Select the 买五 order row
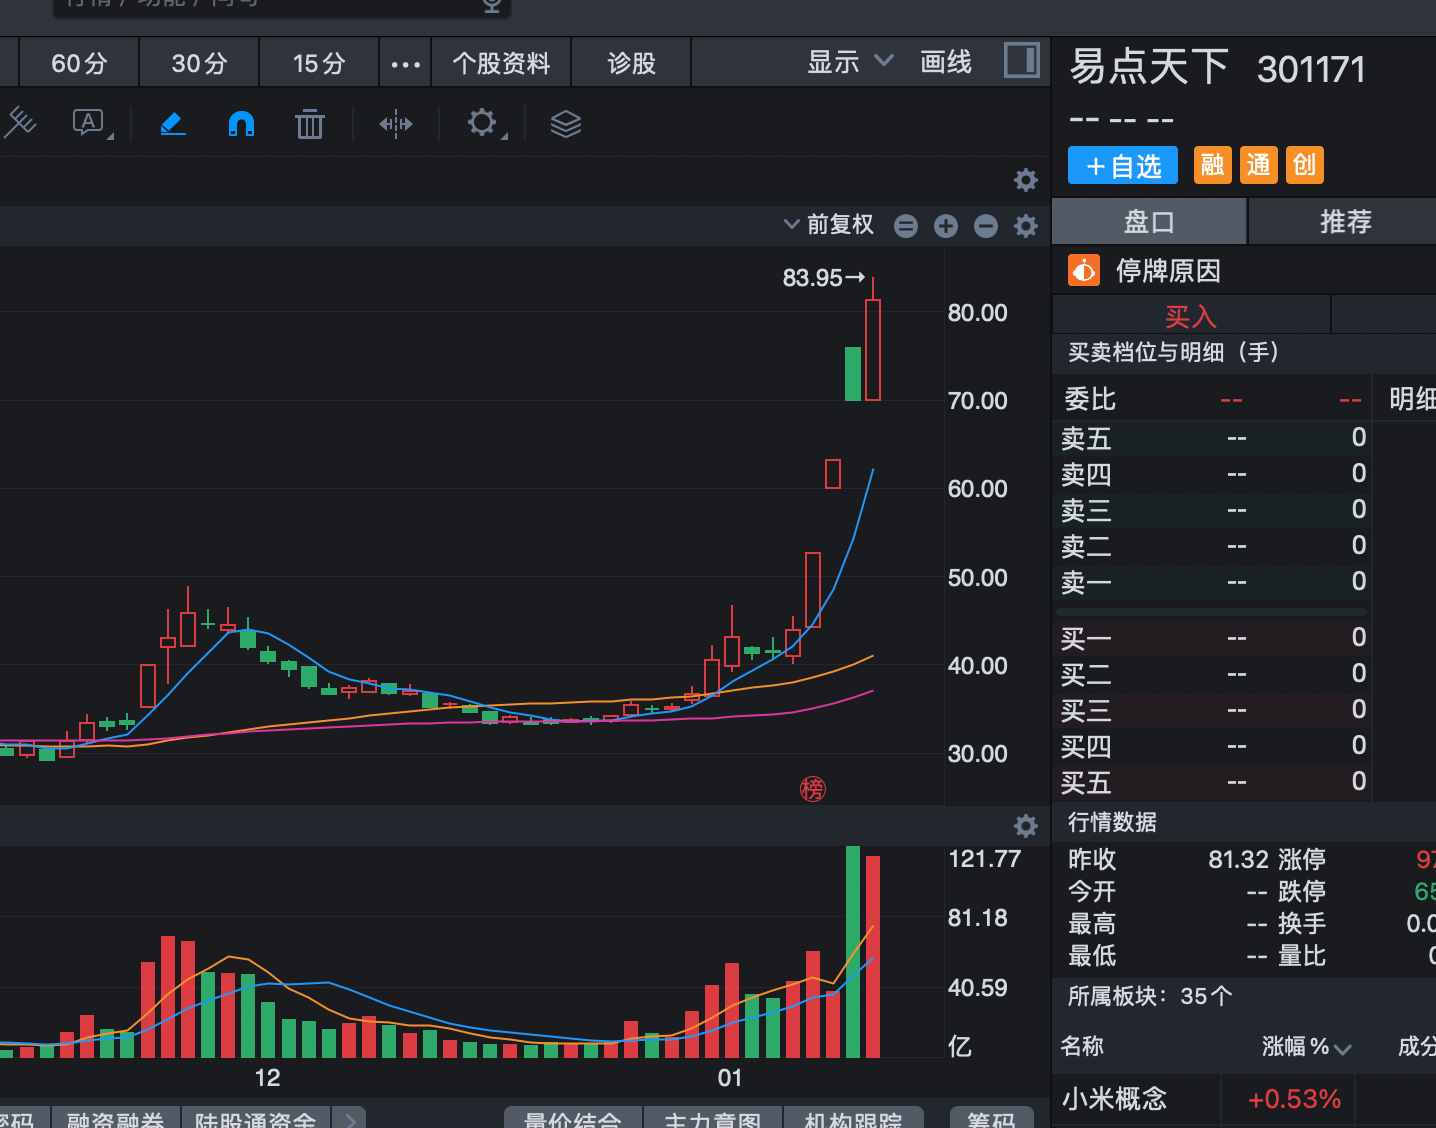Image resolution: width=1436 pixels, height=1128 pixels. coord(1212,782)
